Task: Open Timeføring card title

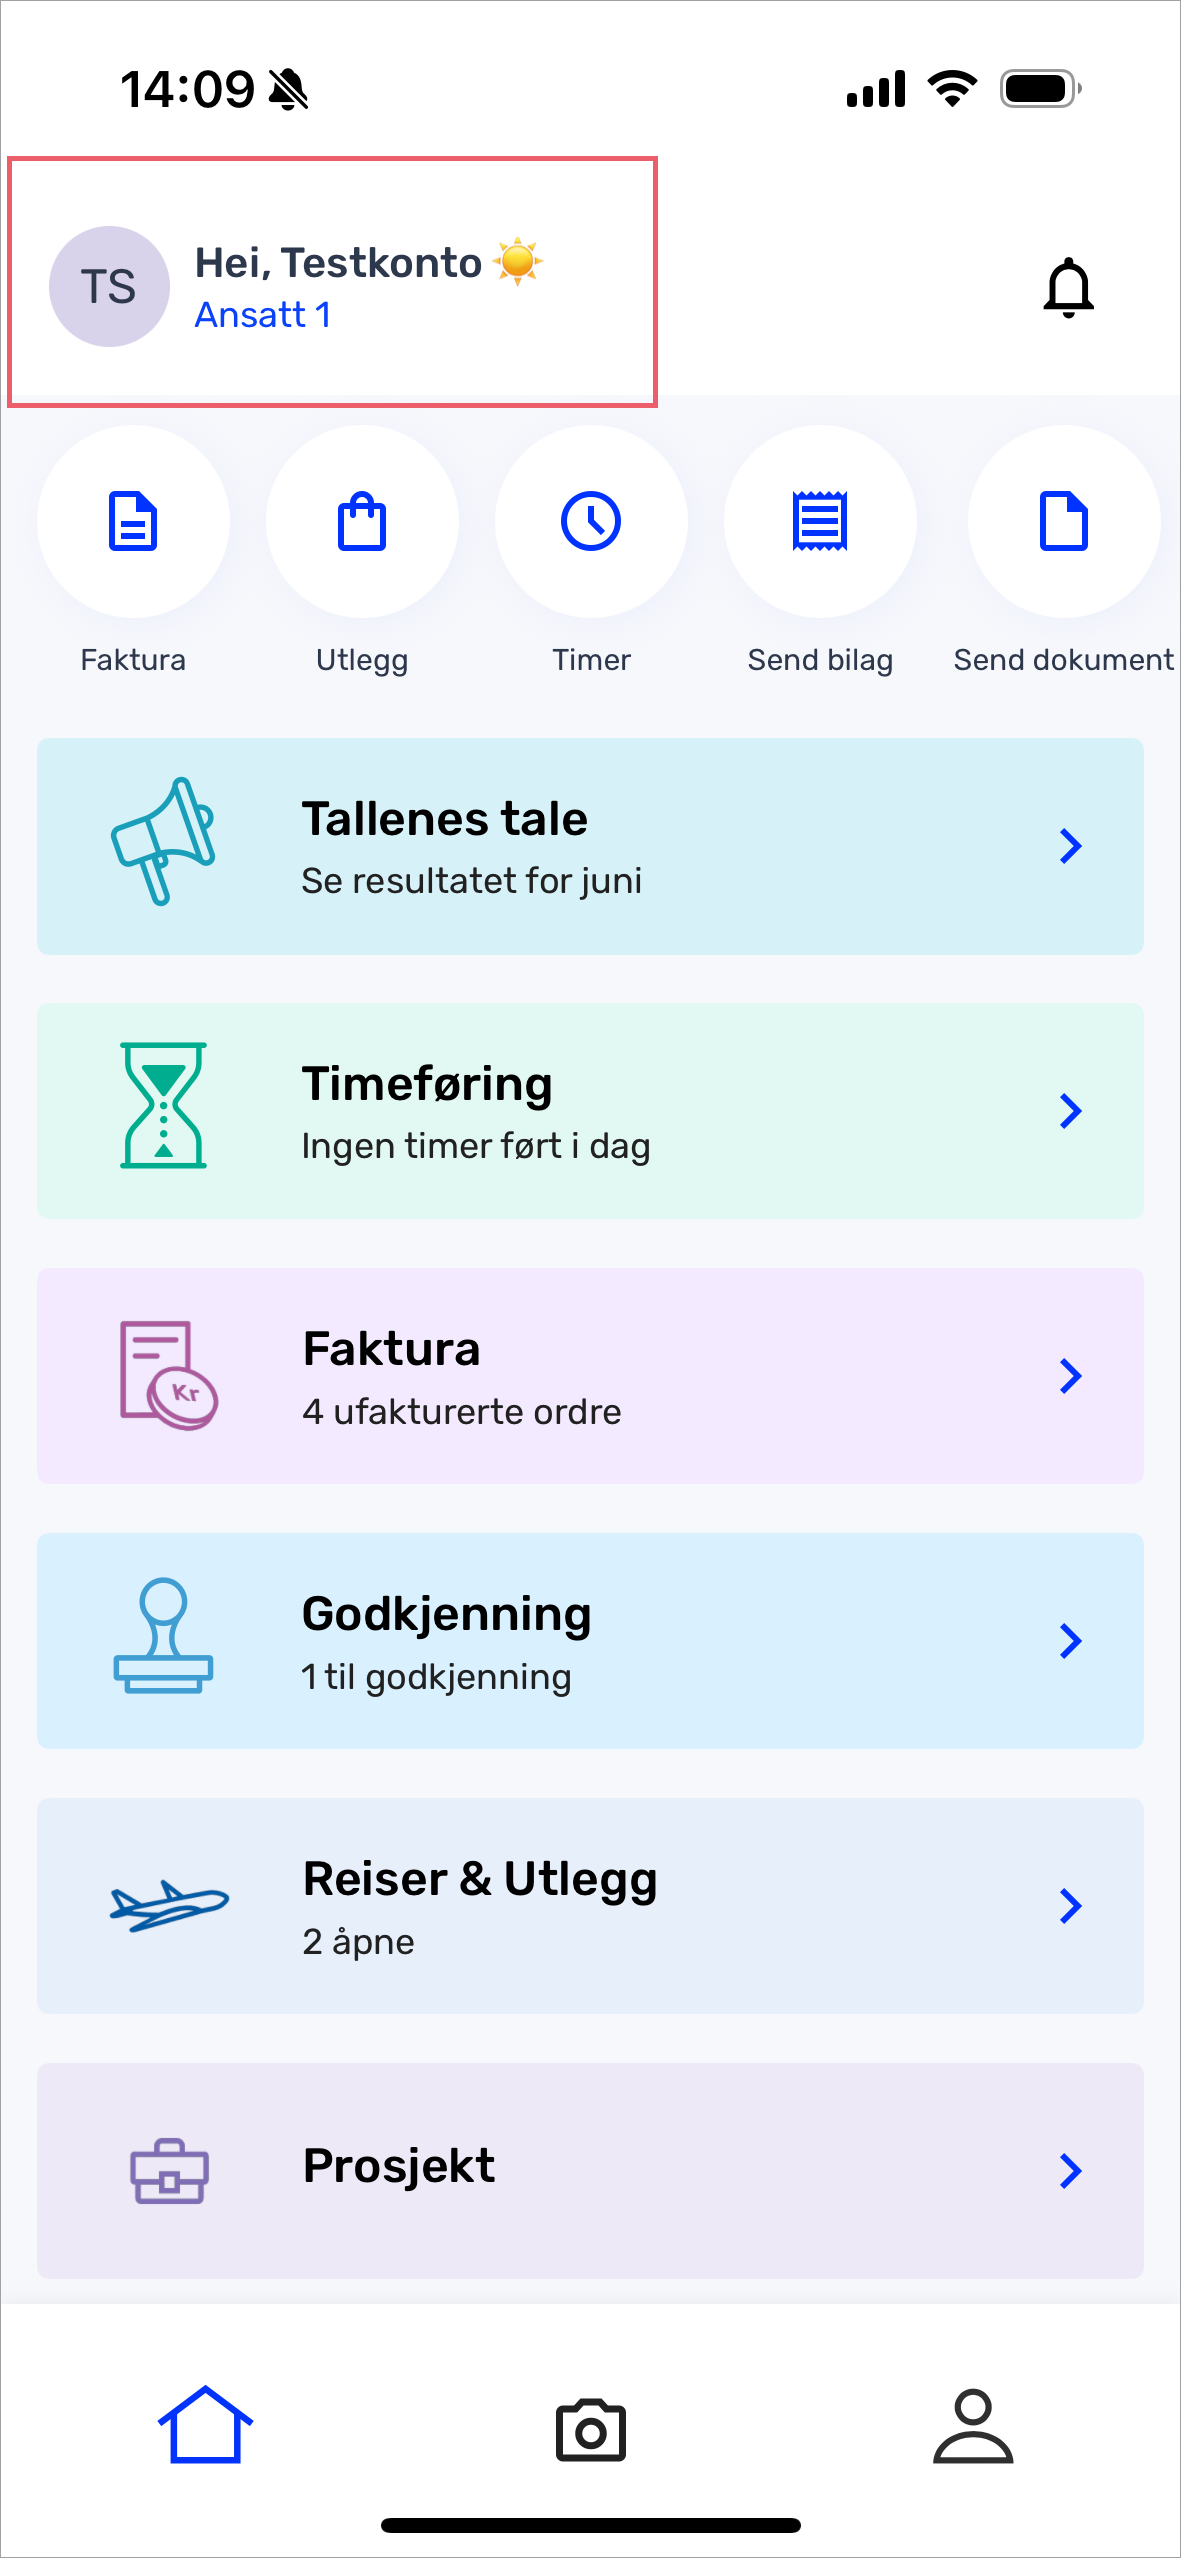Action: click(427, 1084)
